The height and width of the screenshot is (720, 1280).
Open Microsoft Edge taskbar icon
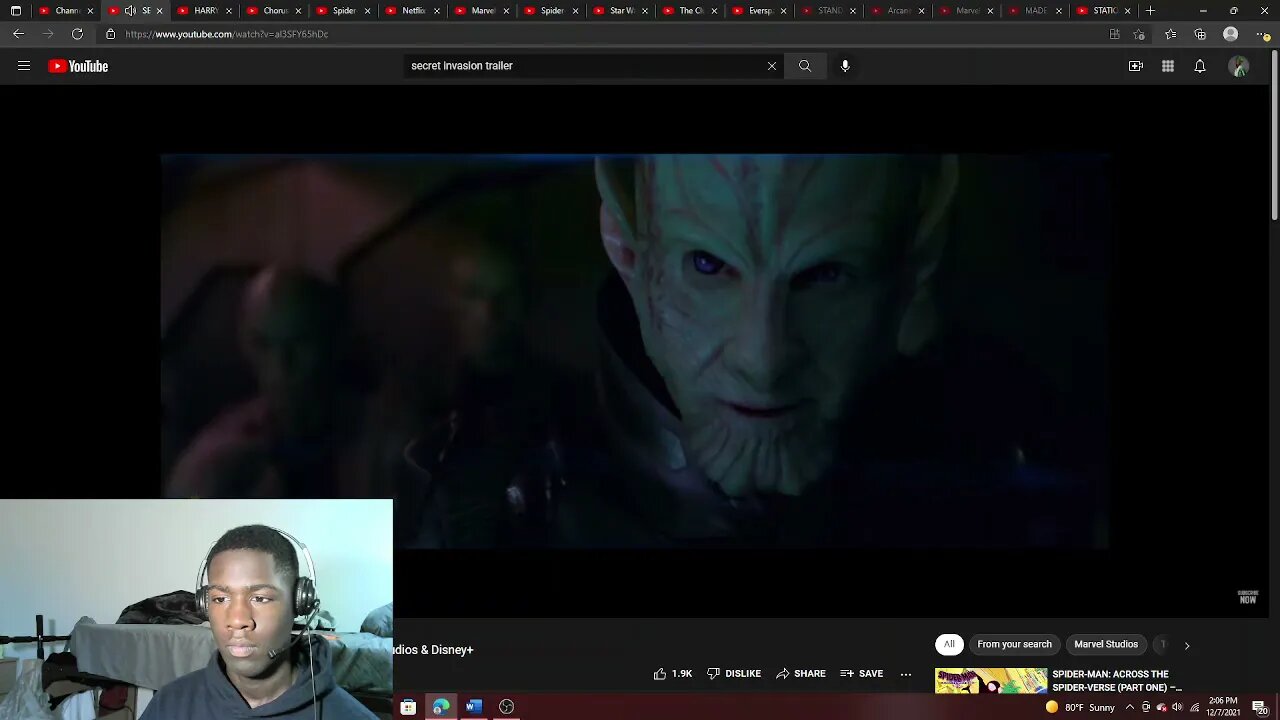441,707
